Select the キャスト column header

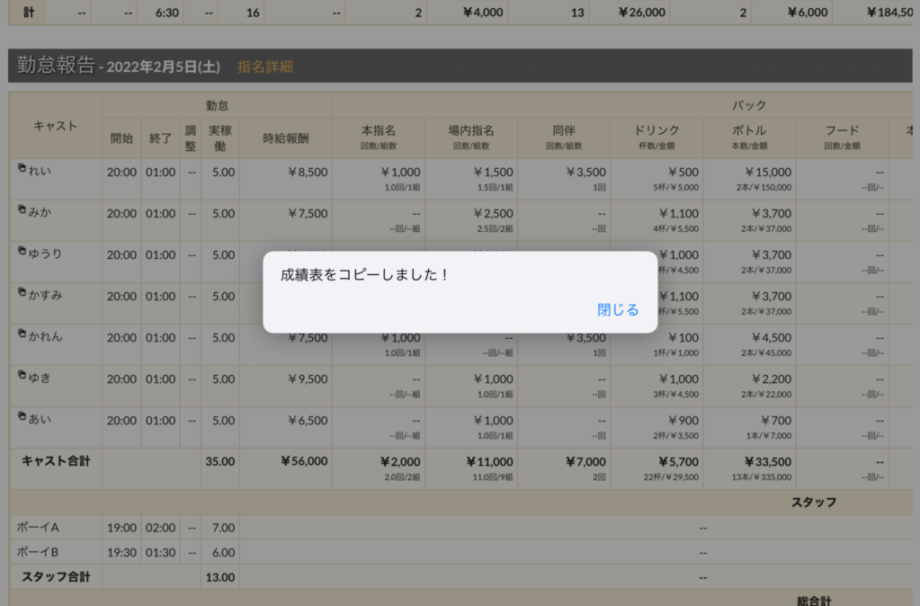coord(55,125)
